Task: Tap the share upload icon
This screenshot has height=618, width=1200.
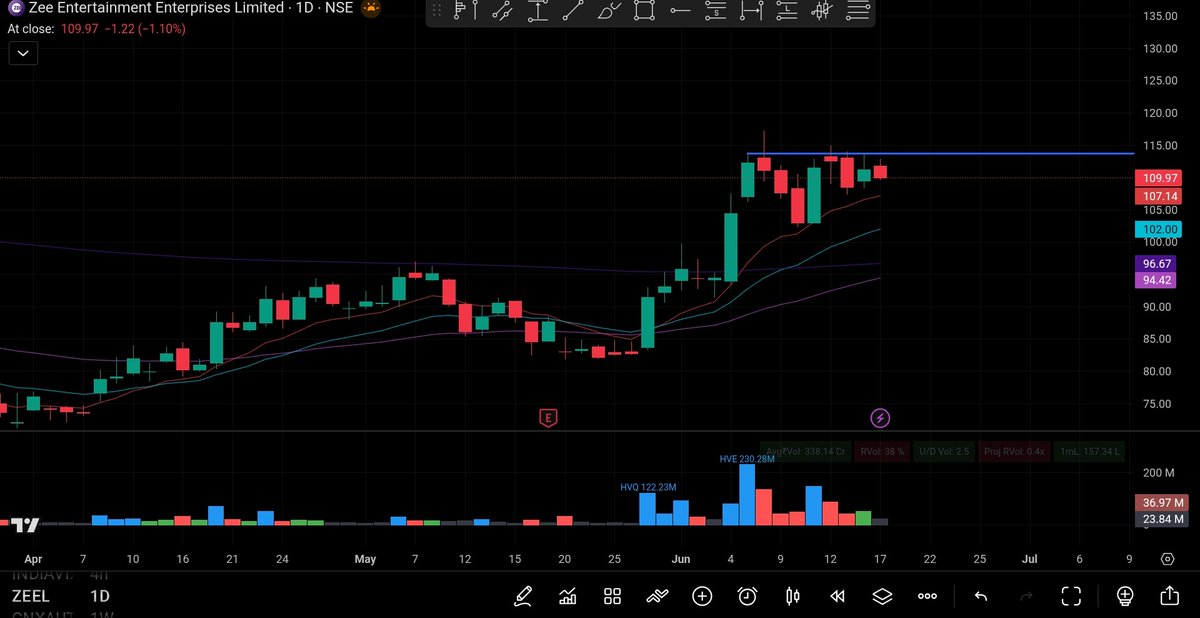Action: click(x=1169, y=596)
